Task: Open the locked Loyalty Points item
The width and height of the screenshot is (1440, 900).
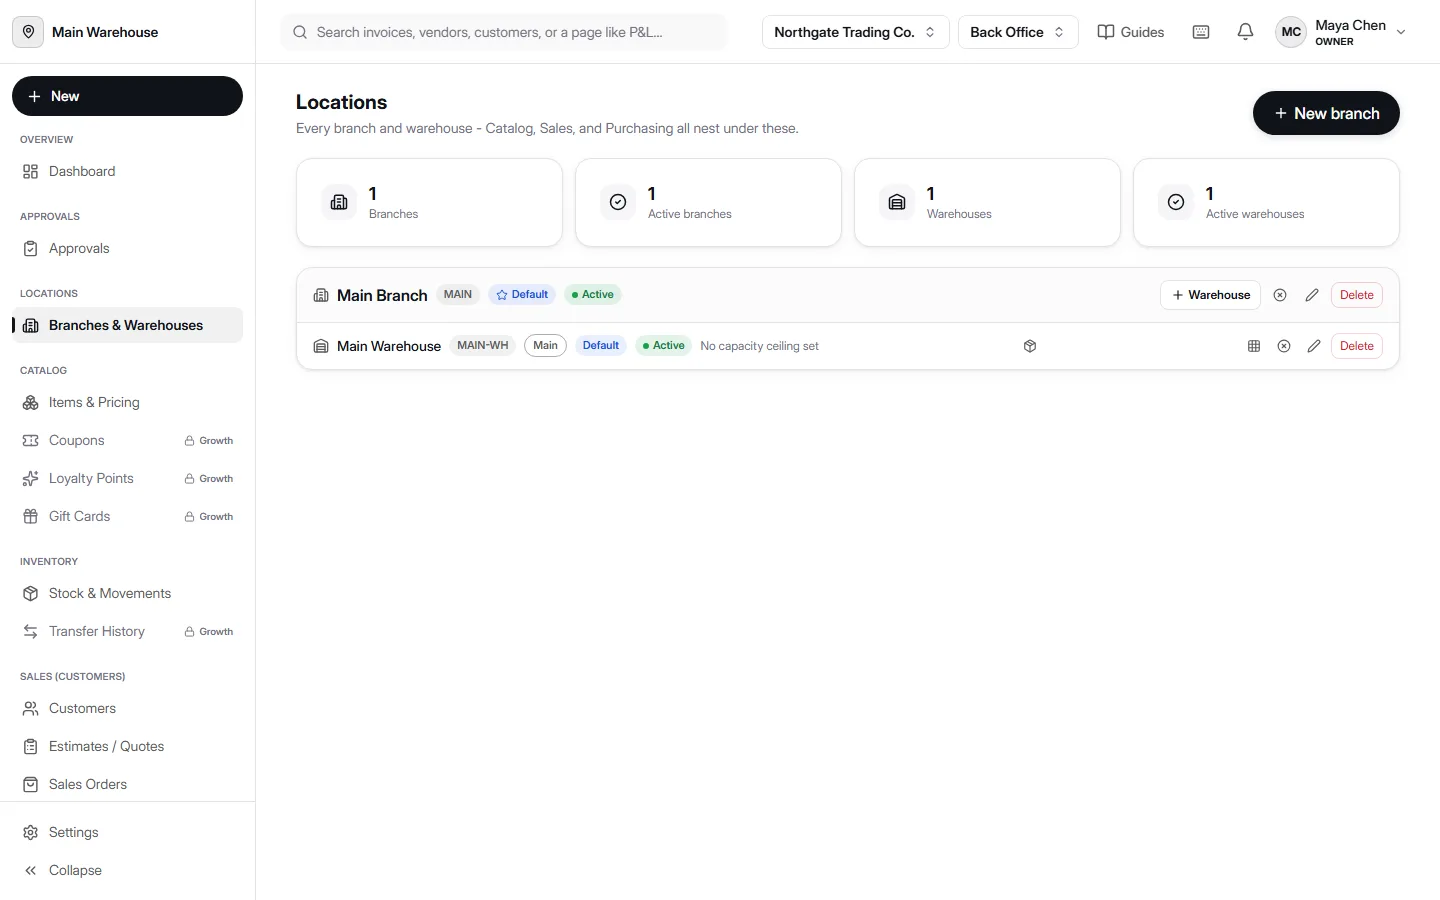Action: [127, 478]
